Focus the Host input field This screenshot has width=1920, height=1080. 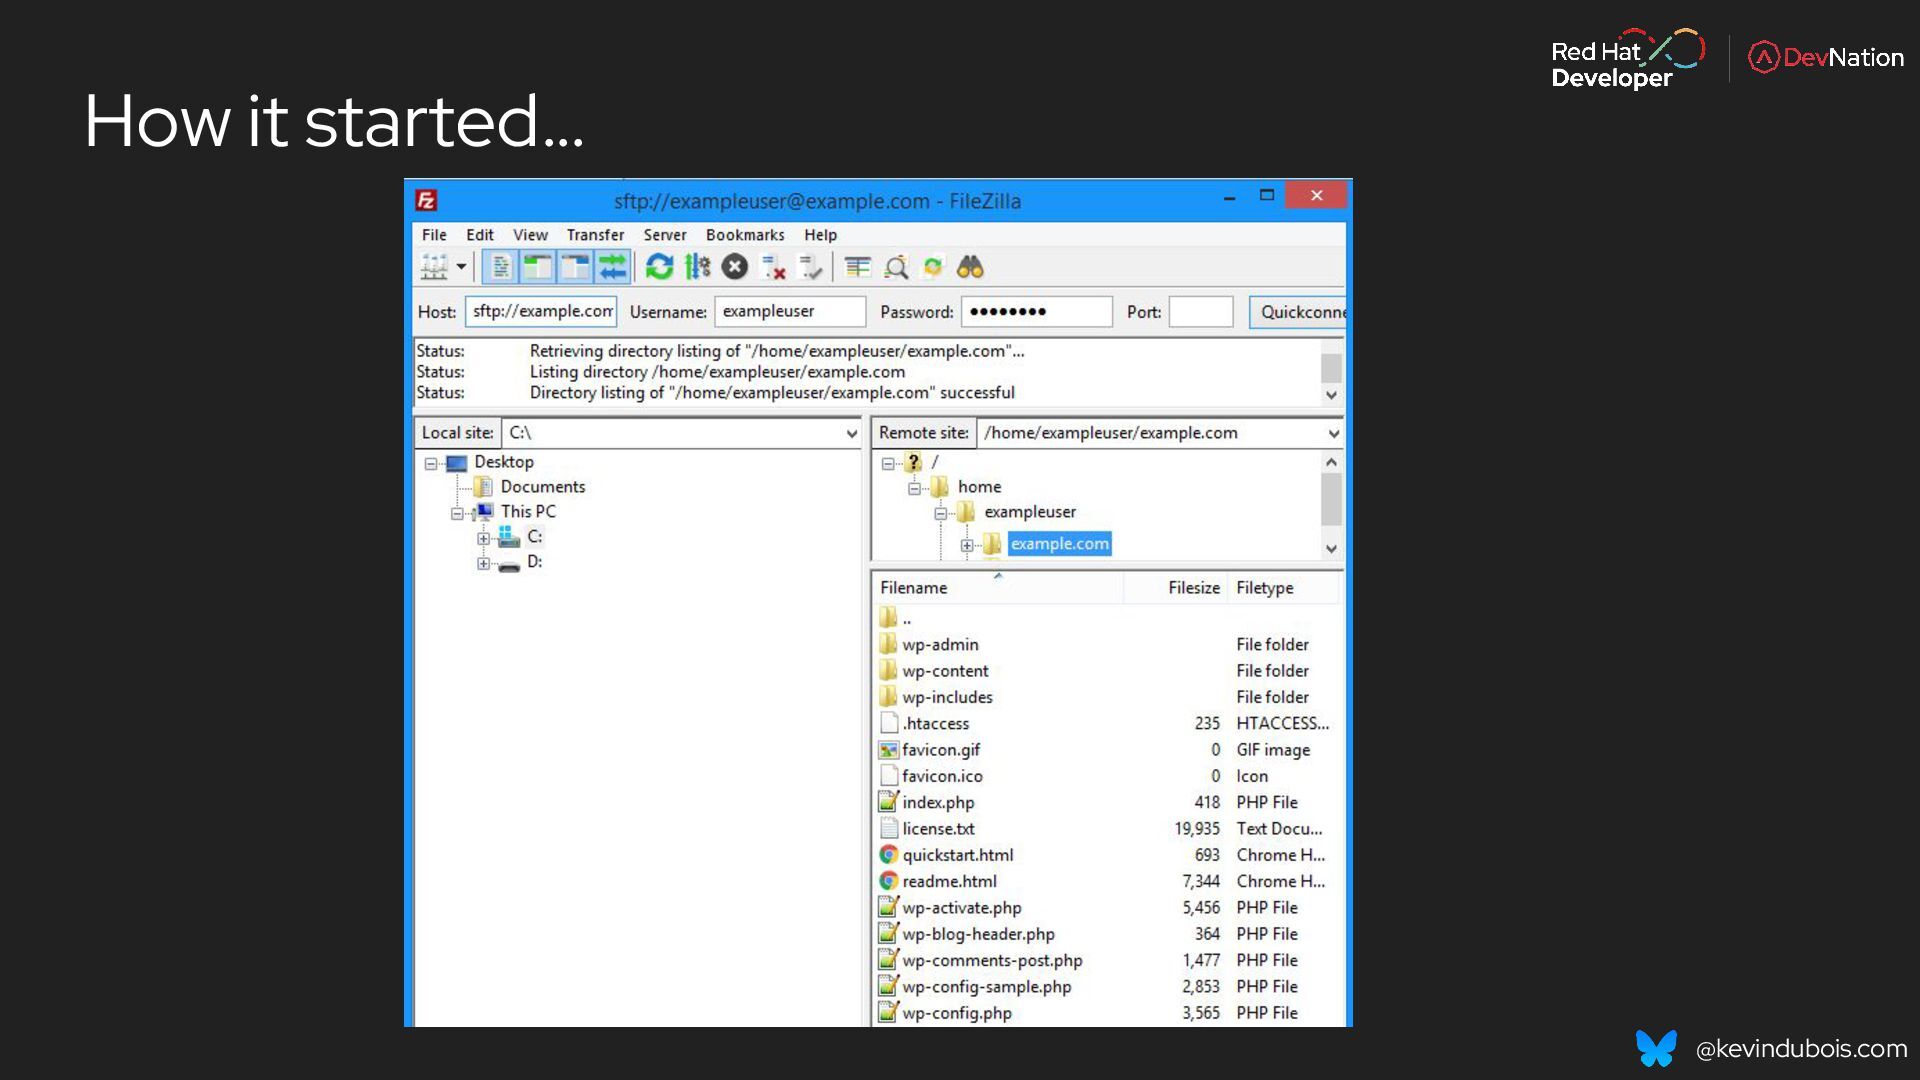coord(541,311)
